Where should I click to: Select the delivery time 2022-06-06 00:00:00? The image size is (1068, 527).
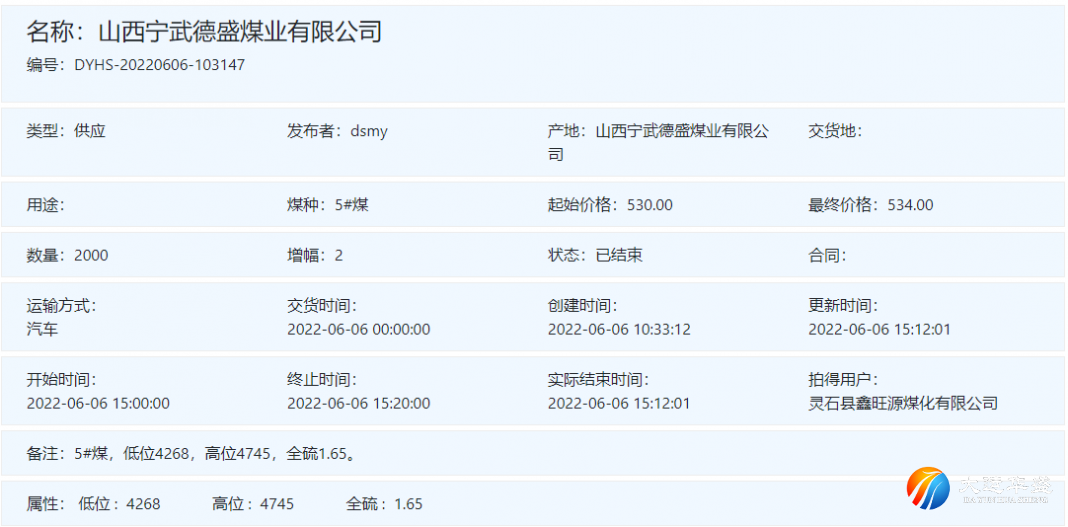(x=358, y=329)
